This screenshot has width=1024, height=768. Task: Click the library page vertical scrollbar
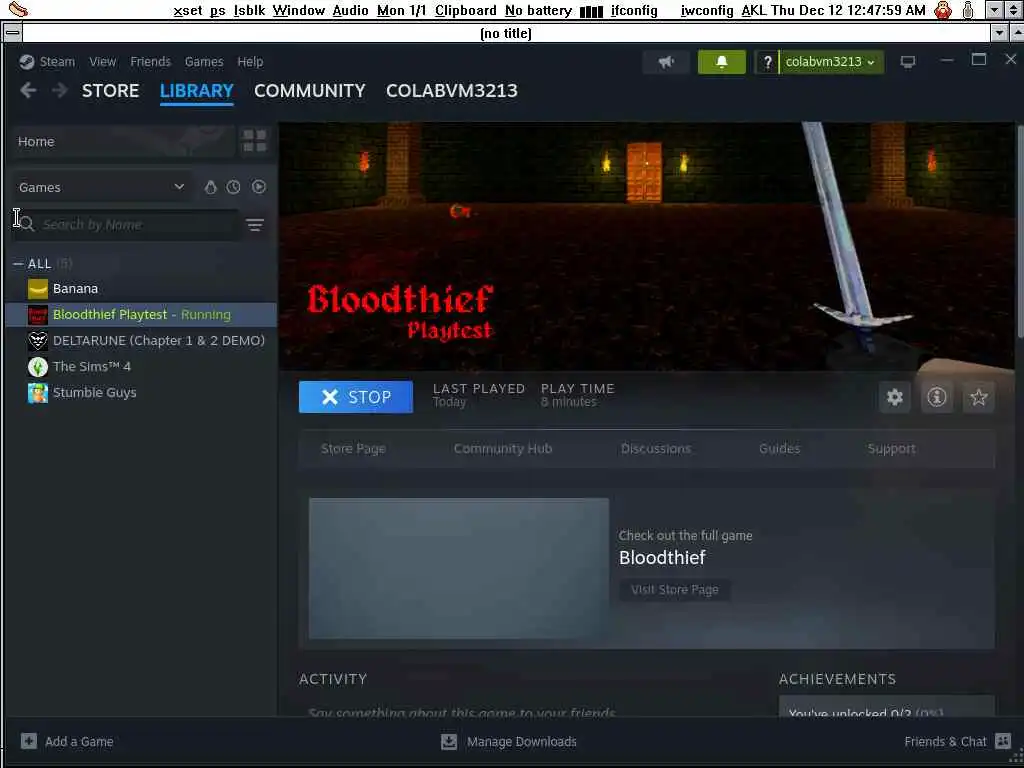pyautogui.click(x=1019, y=232)
